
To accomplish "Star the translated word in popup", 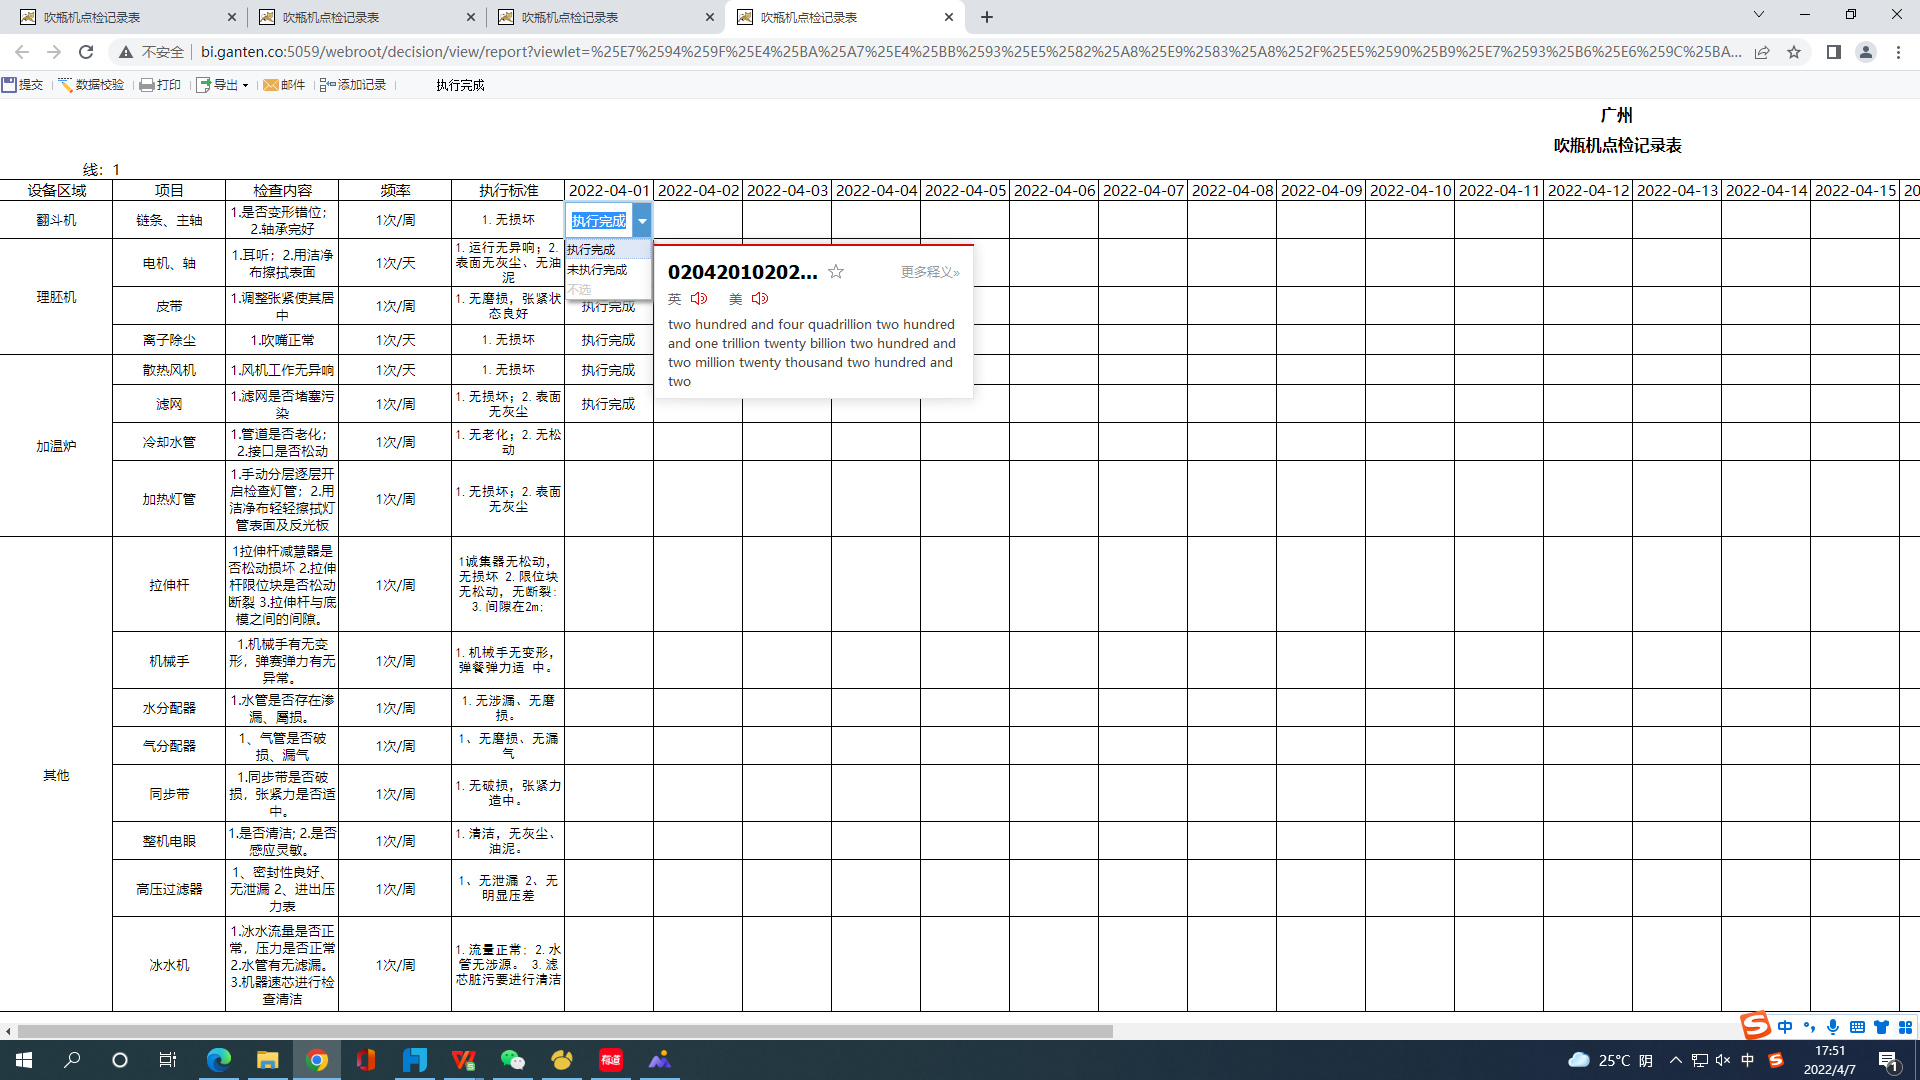I will click(x=836, y=272).
